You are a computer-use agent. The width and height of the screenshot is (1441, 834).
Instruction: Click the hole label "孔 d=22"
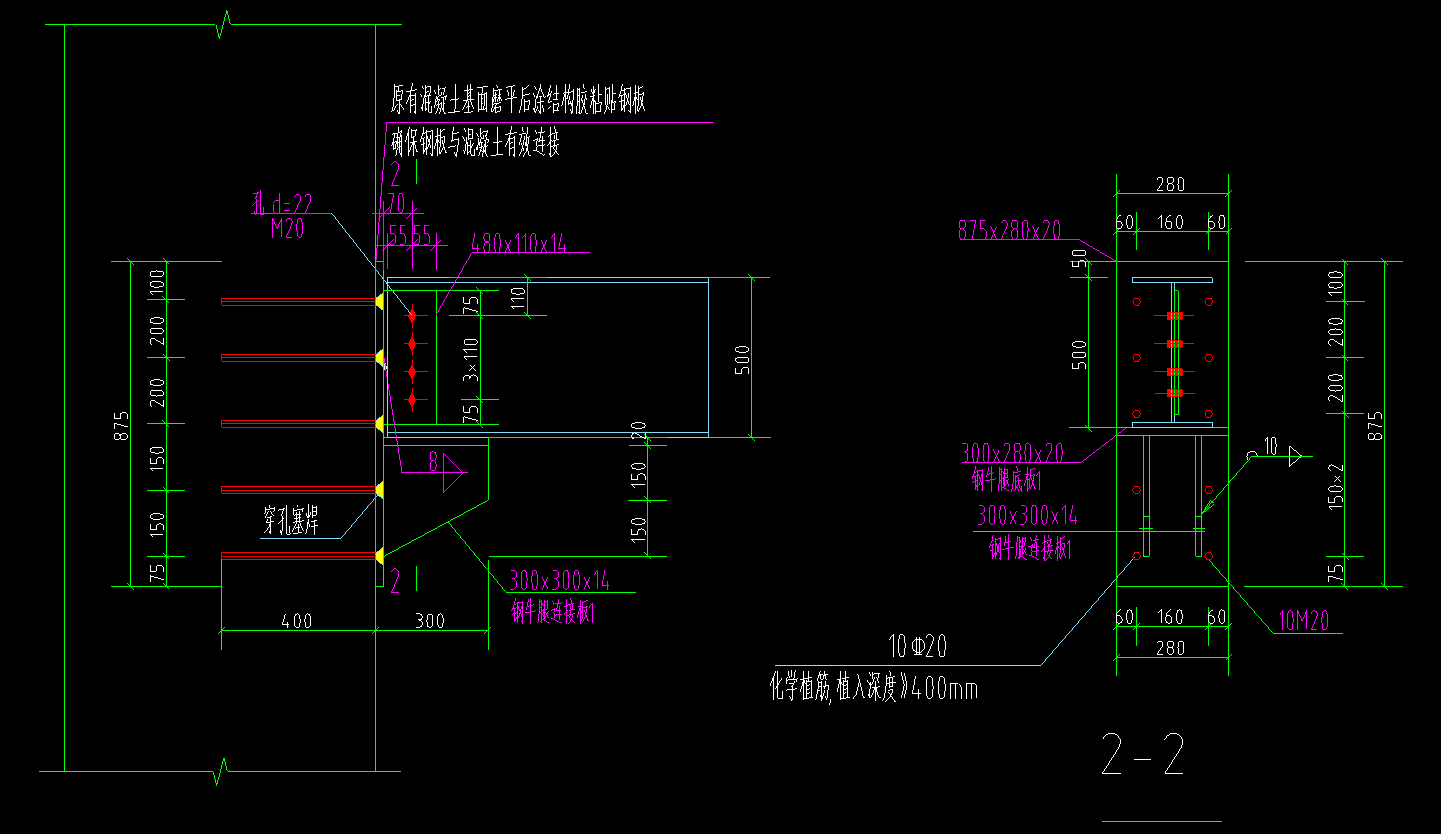click(x=282, y=205)
